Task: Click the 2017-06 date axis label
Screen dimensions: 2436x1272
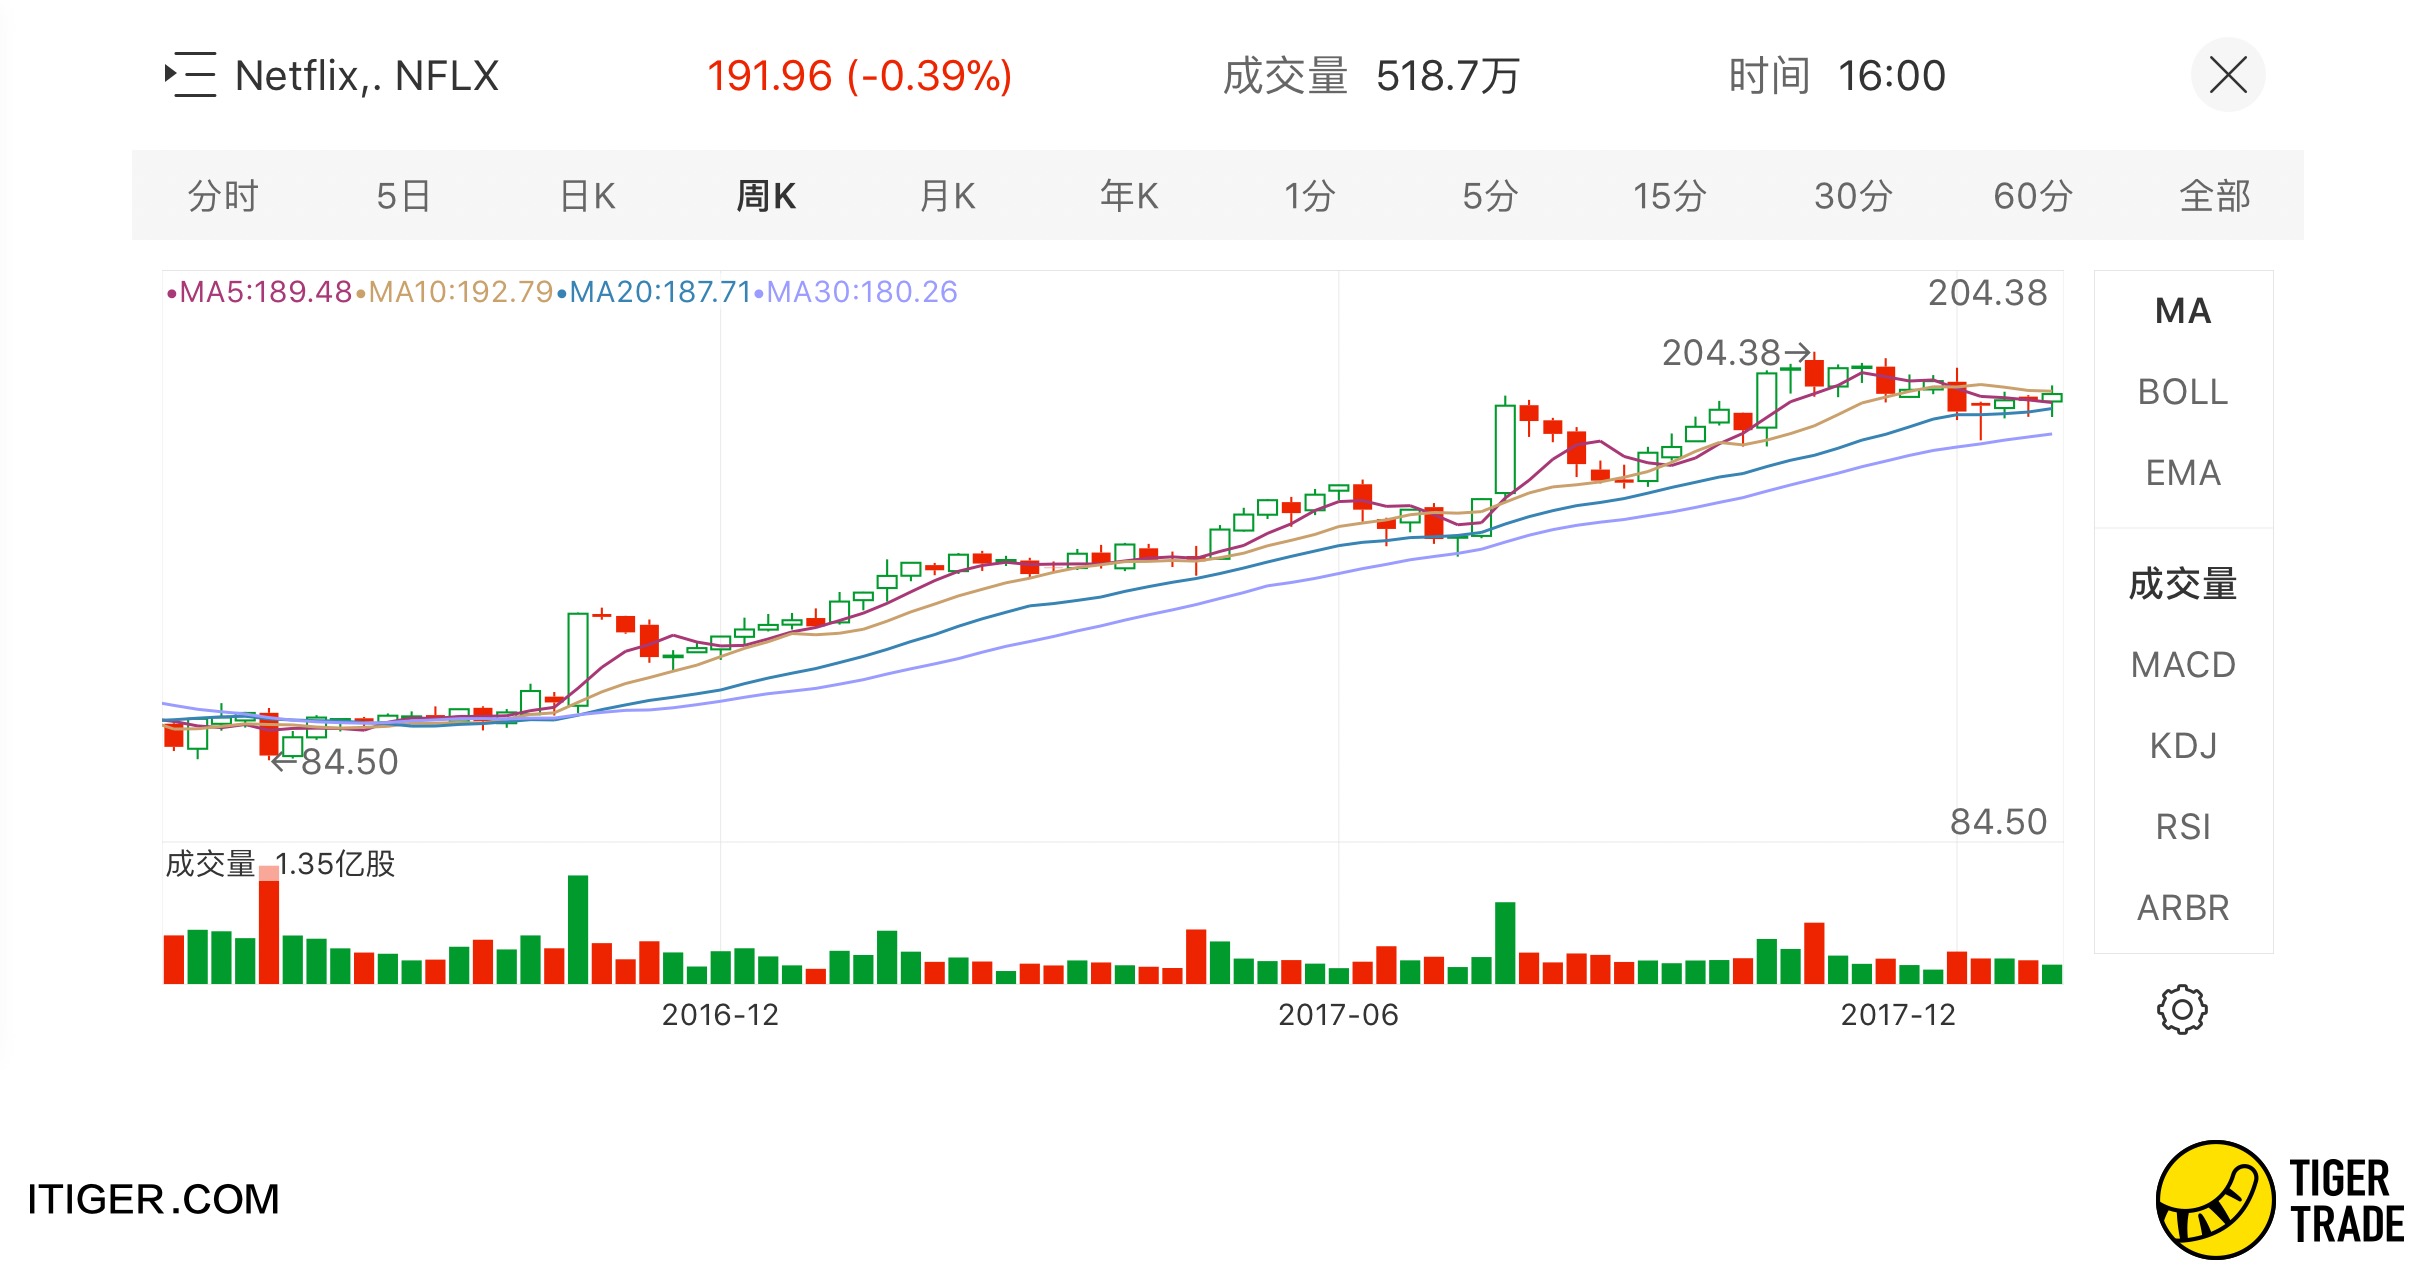Action: pos(1338,1015)
